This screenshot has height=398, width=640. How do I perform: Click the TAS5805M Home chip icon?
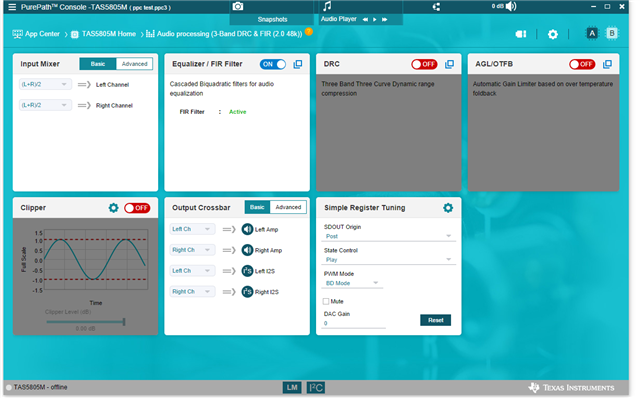[75, 35]
